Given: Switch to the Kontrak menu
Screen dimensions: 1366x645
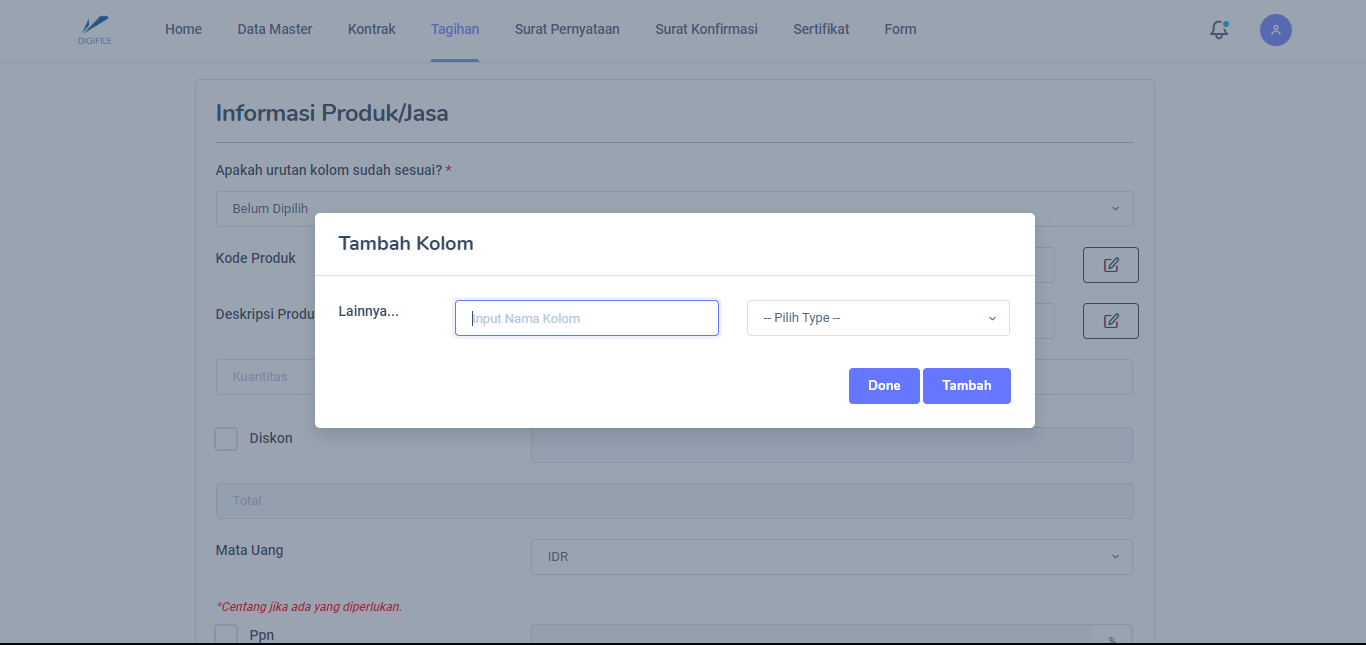Looking at the screenshot, I should (372, 30).
